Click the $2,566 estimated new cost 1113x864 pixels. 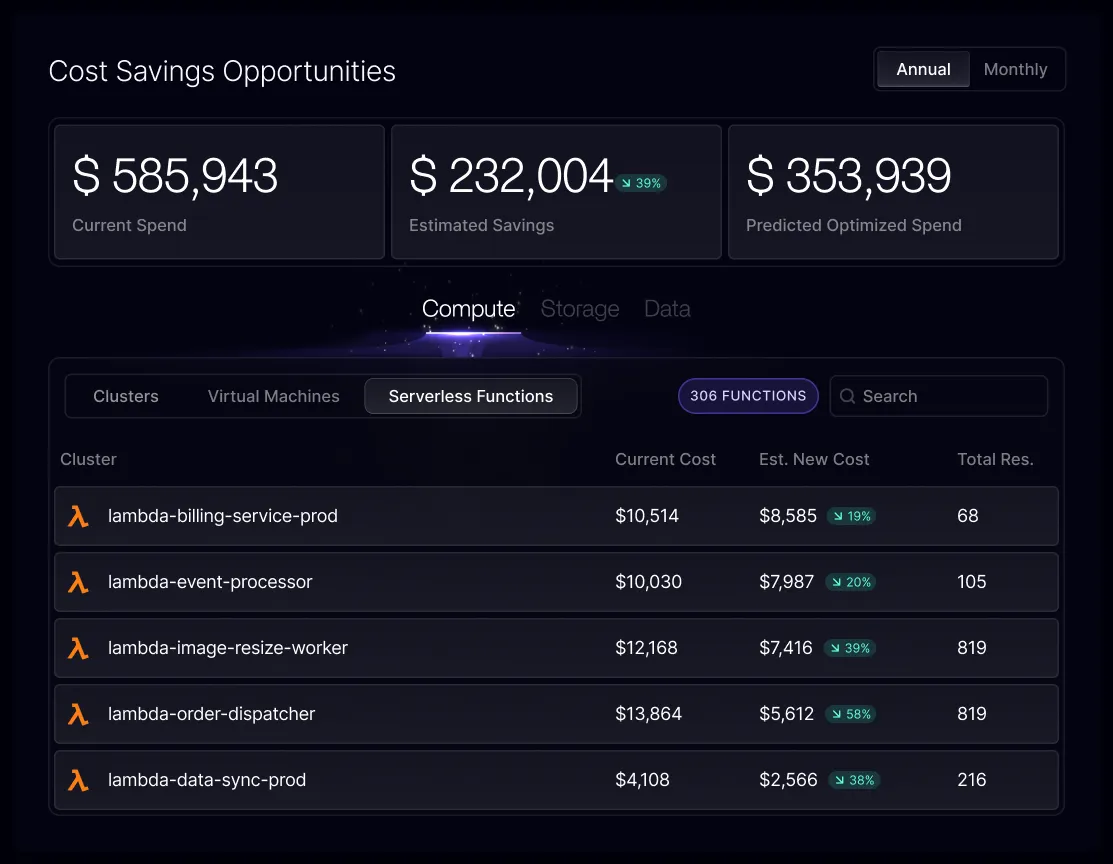789,780
